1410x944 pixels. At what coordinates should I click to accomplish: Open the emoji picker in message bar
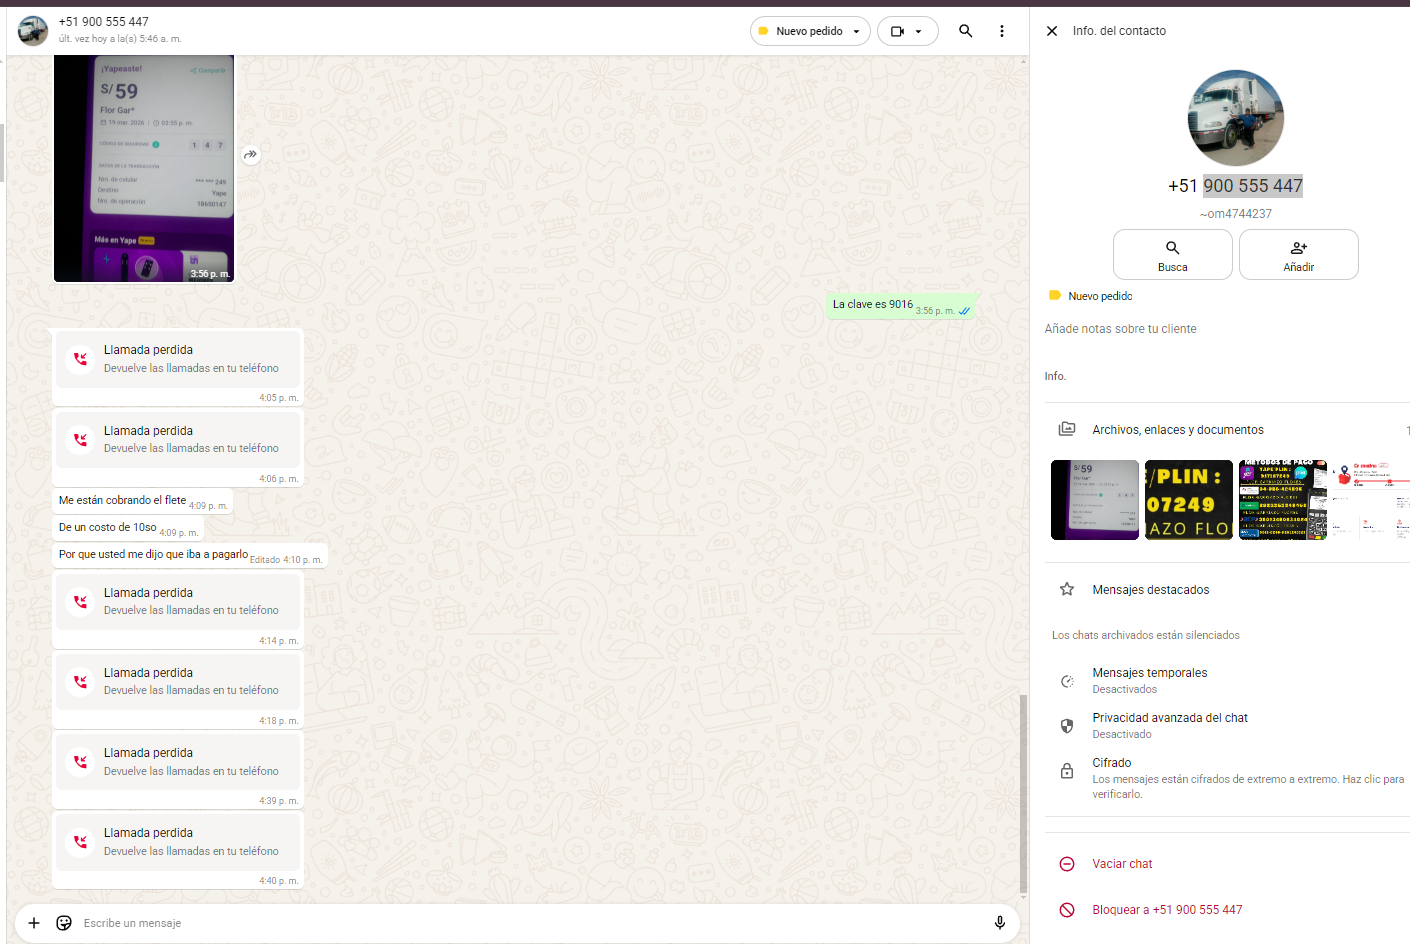tap(64, 923)
